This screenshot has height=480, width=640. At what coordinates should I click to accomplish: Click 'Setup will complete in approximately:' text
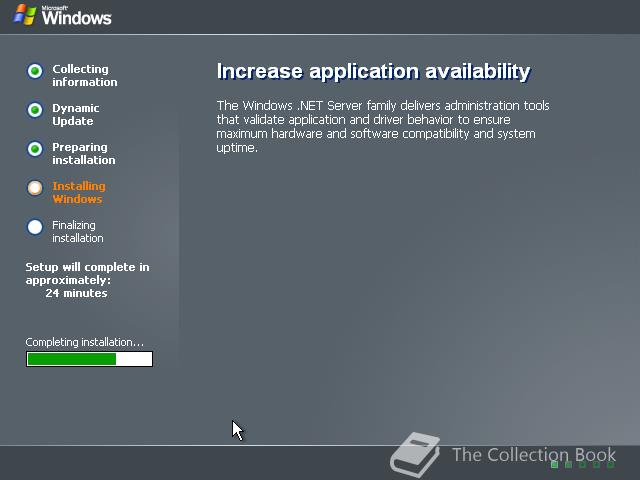pos(87,273)
